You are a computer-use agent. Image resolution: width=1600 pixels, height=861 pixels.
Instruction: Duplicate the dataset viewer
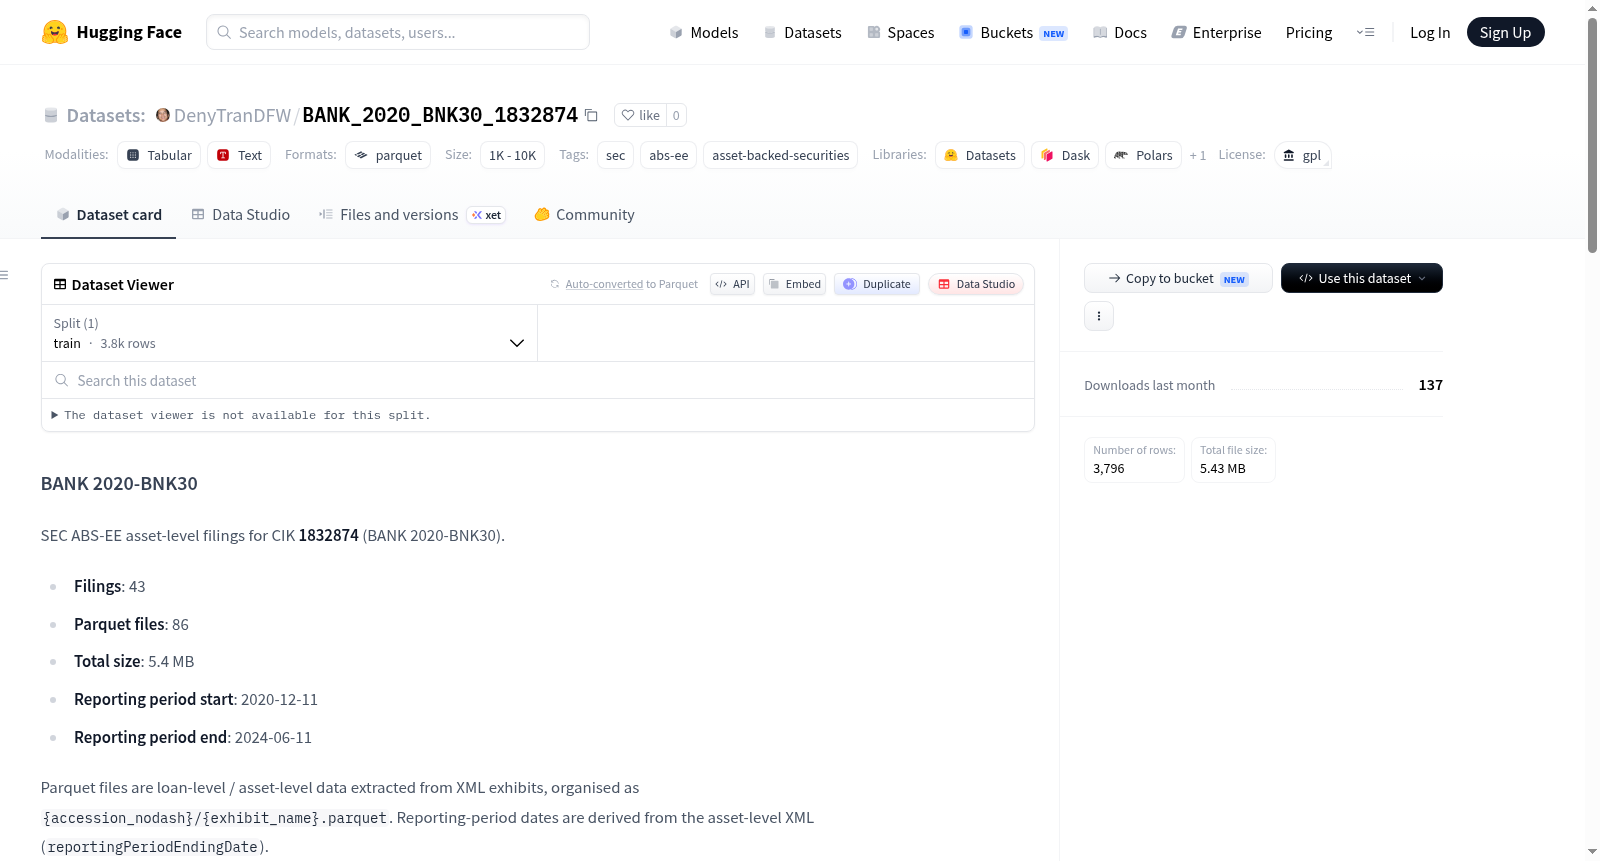(876, 284)
